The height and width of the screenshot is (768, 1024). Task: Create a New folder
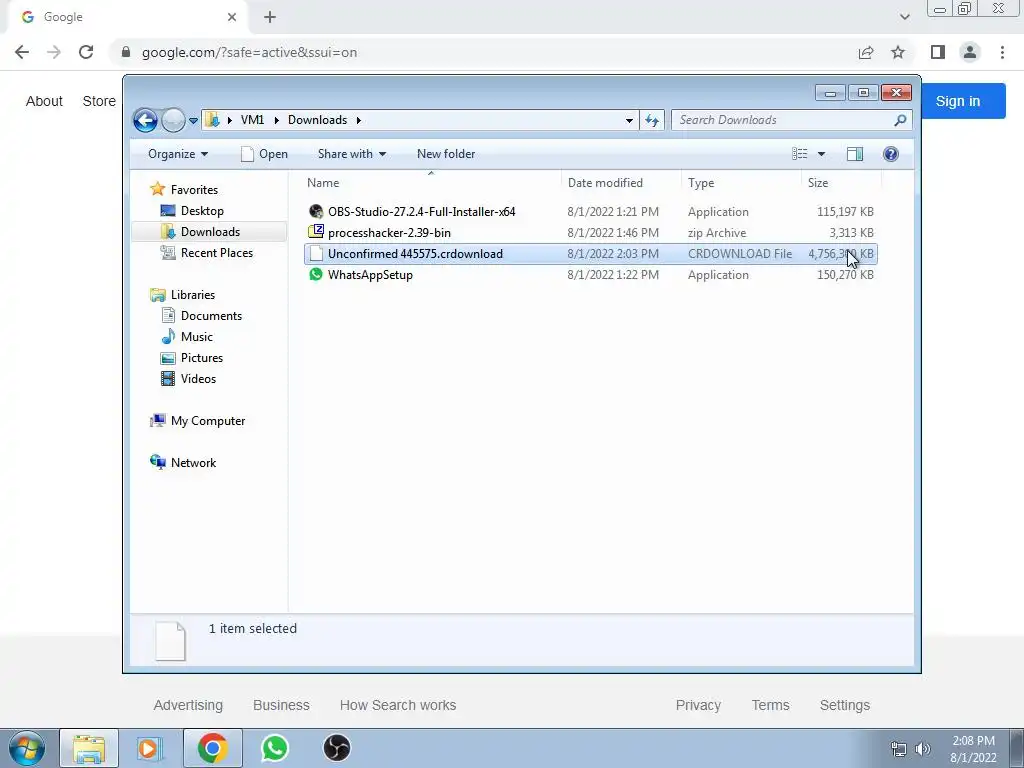(x=446, y=154)
